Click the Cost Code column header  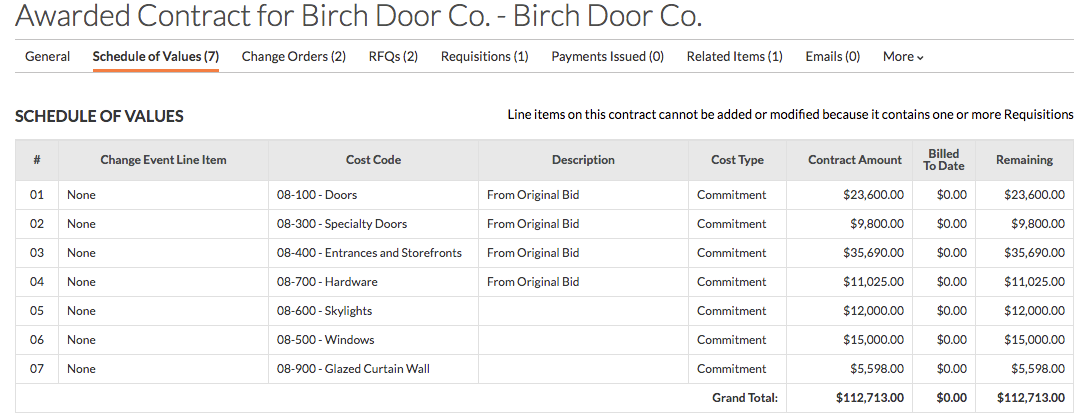point(373,160)
